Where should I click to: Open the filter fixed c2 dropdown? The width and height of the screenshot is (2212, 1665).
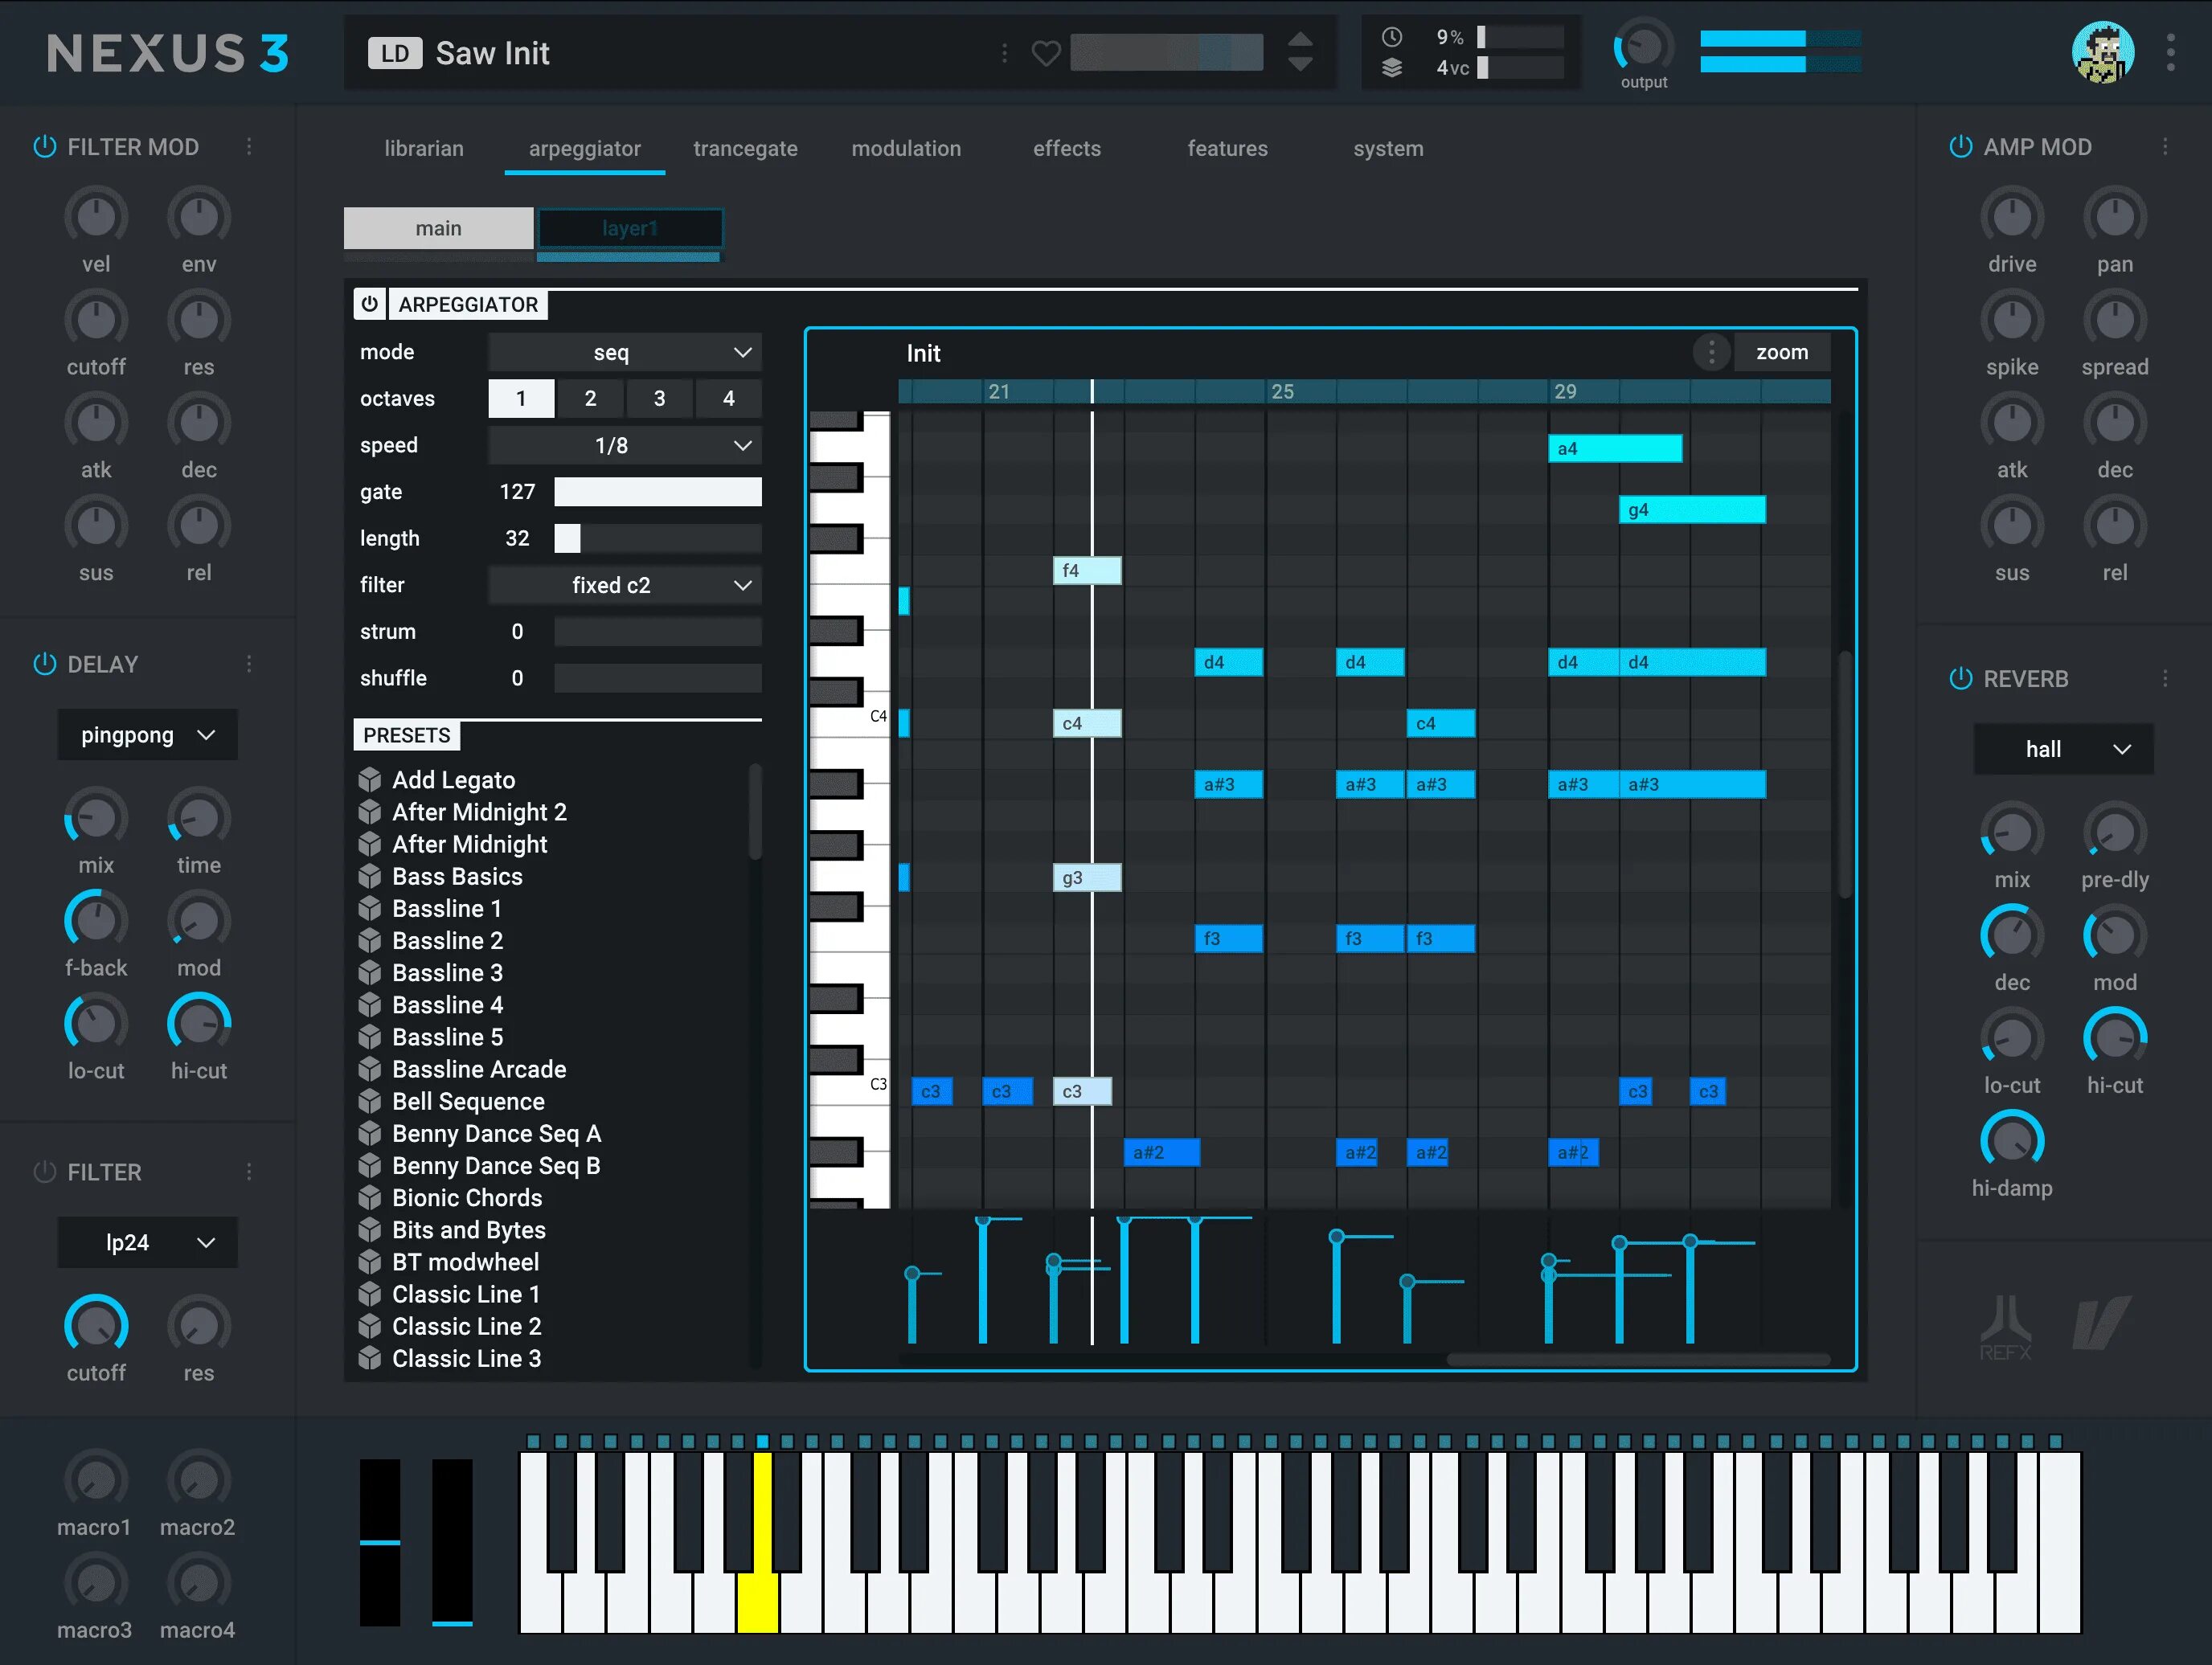(624, 585)
